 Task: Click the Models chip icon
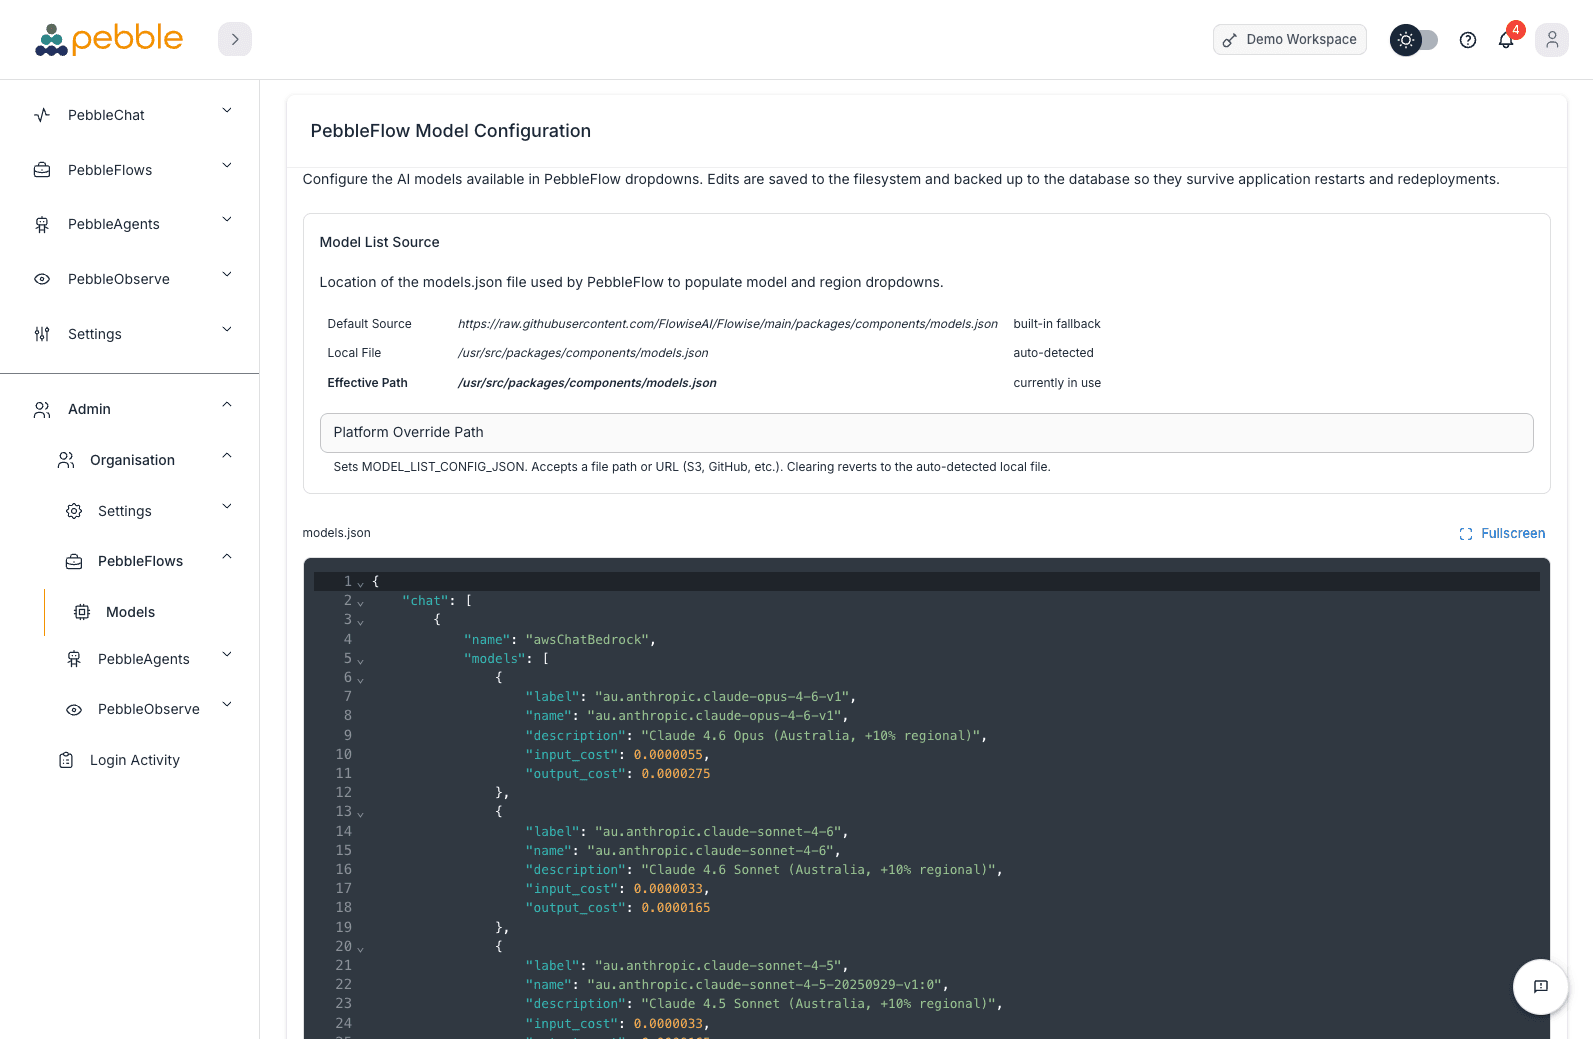tap(82, 612)
